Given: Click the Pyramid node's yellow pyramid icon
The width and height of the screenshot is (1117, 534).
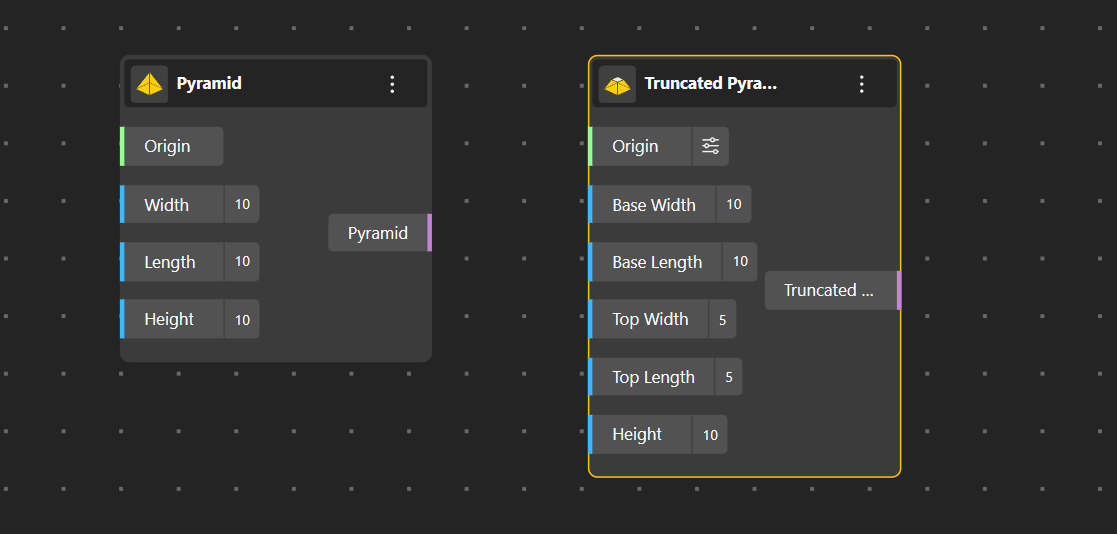Looking at the screenshot, I should click(150, 84).
